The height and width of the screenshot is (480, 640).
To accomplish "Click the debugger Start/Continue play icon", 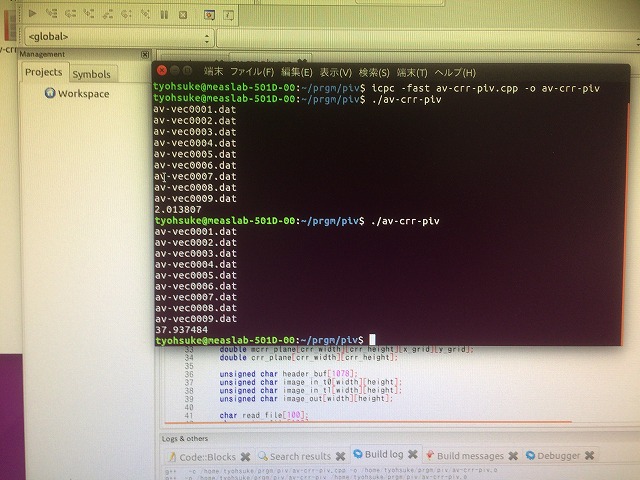I will click(32, 13).
